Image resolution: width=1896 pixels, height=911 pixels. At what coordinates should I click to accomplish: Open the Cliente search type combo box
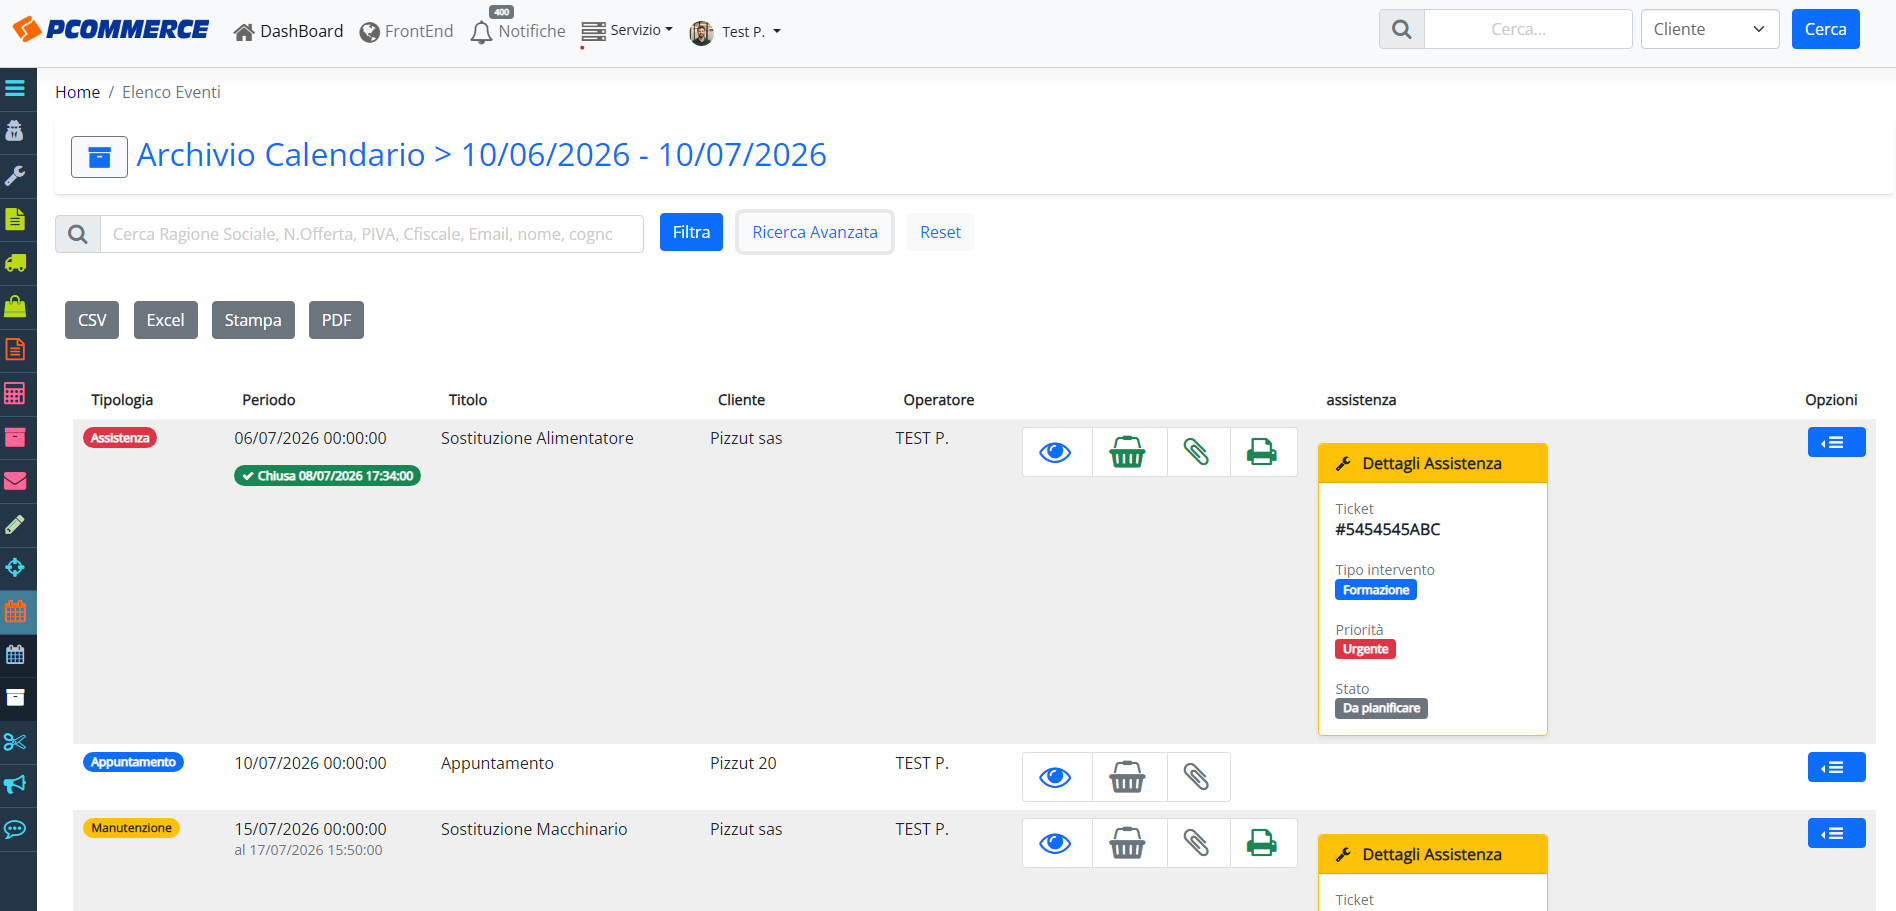pyautogui.click(x=1710, y=29)
